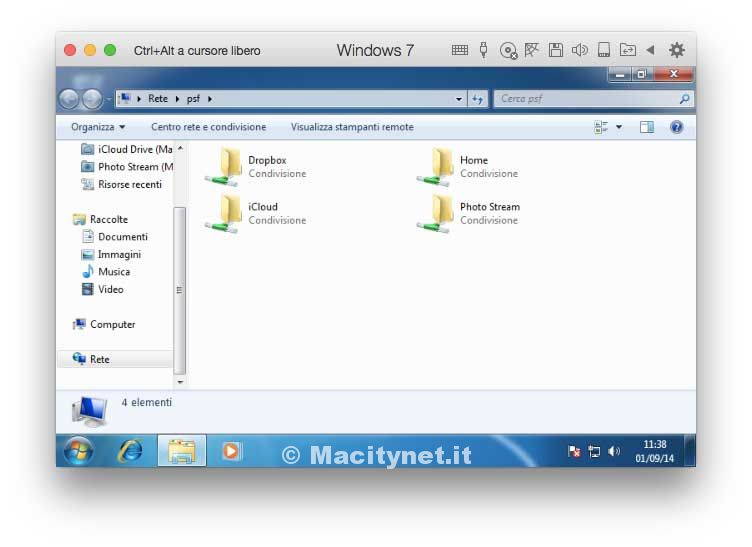This screenshot has height=547, width=752.
Task: Open the Immagini library
Action: (x=111, y=254)
